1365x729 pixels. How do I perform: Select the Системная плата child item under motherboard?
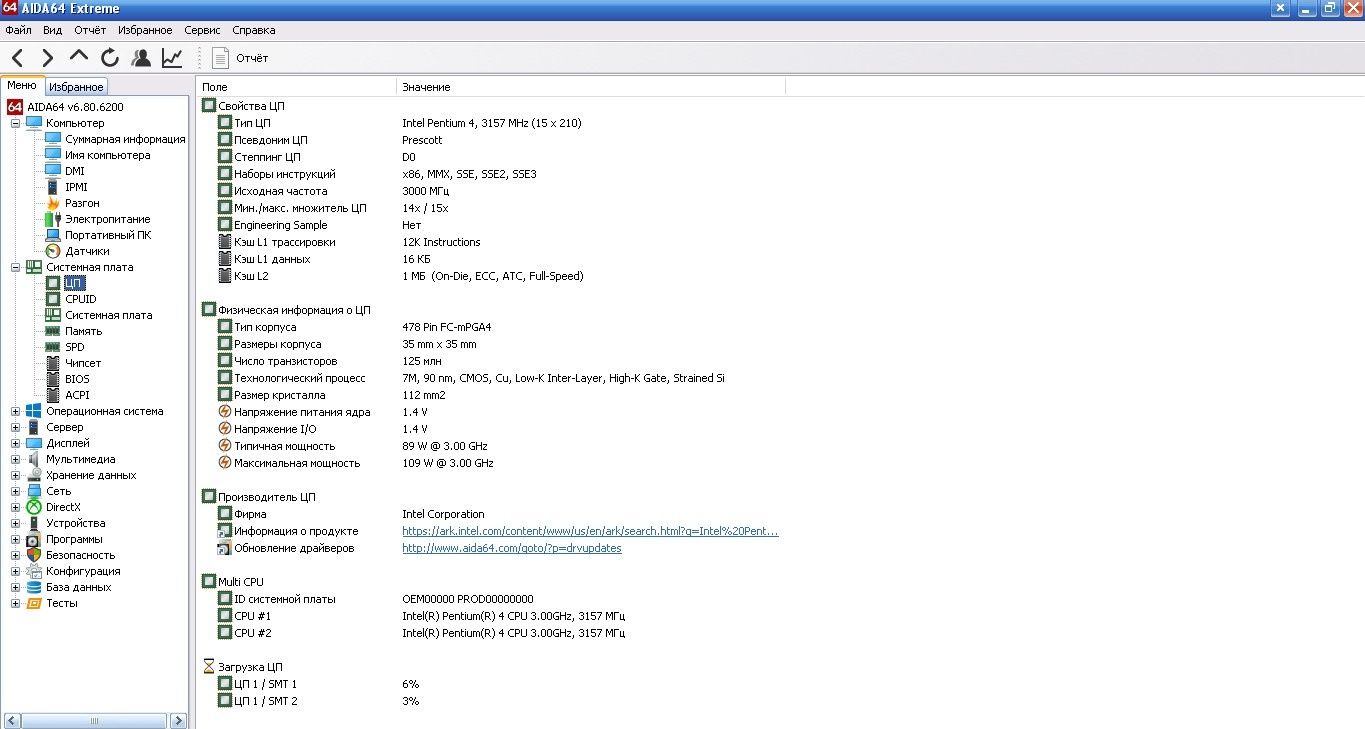coord(109,315)
